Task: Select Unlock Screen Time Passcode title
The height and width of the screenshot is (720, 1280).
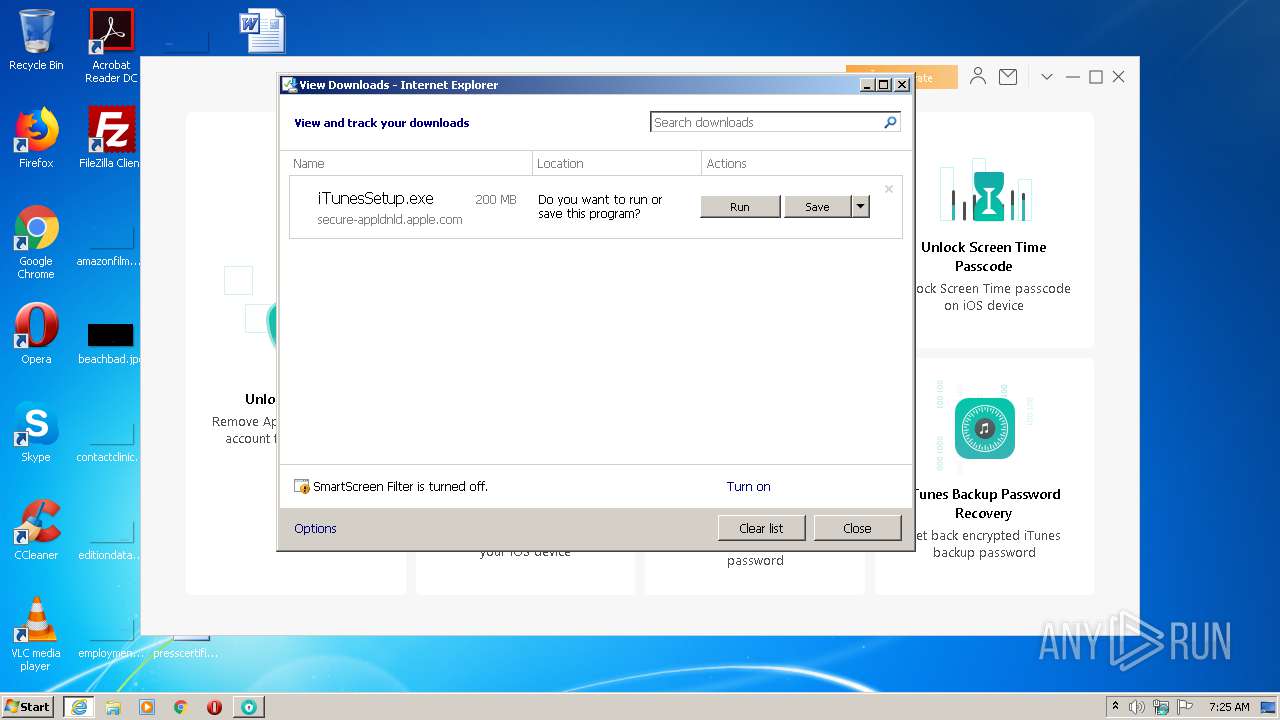Action: [984, 257]
